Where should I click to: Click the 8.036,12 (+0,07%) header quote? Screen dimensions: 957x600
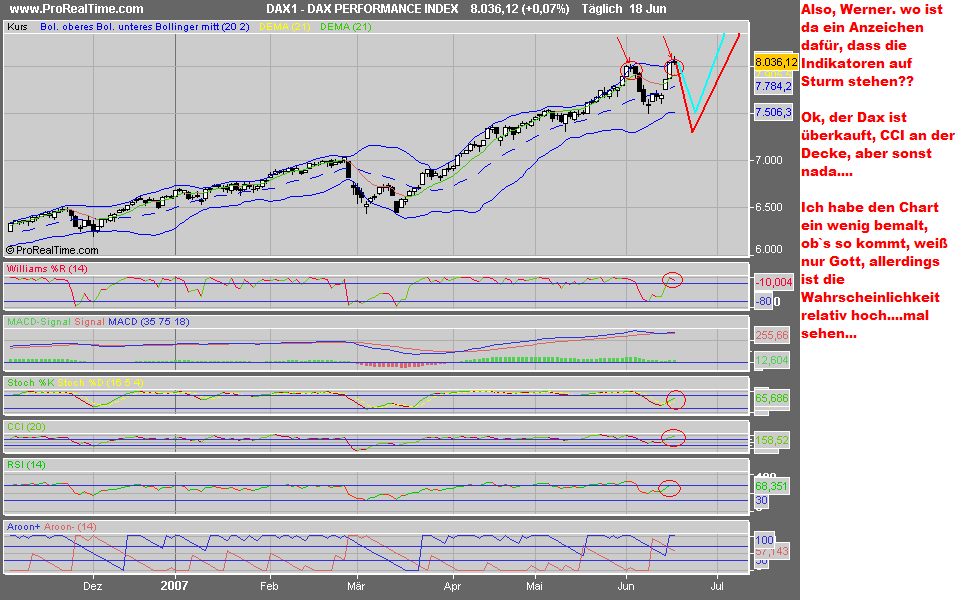coord(519,9)
